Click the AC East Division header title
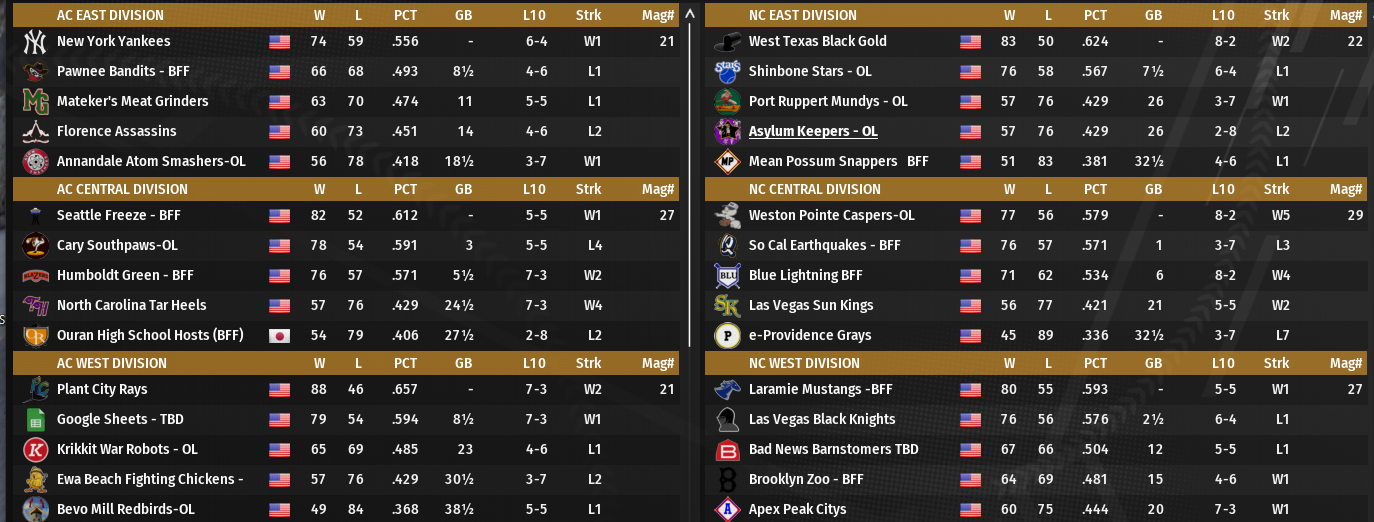This screenshot has height=522, width=1374. point(110,15)
